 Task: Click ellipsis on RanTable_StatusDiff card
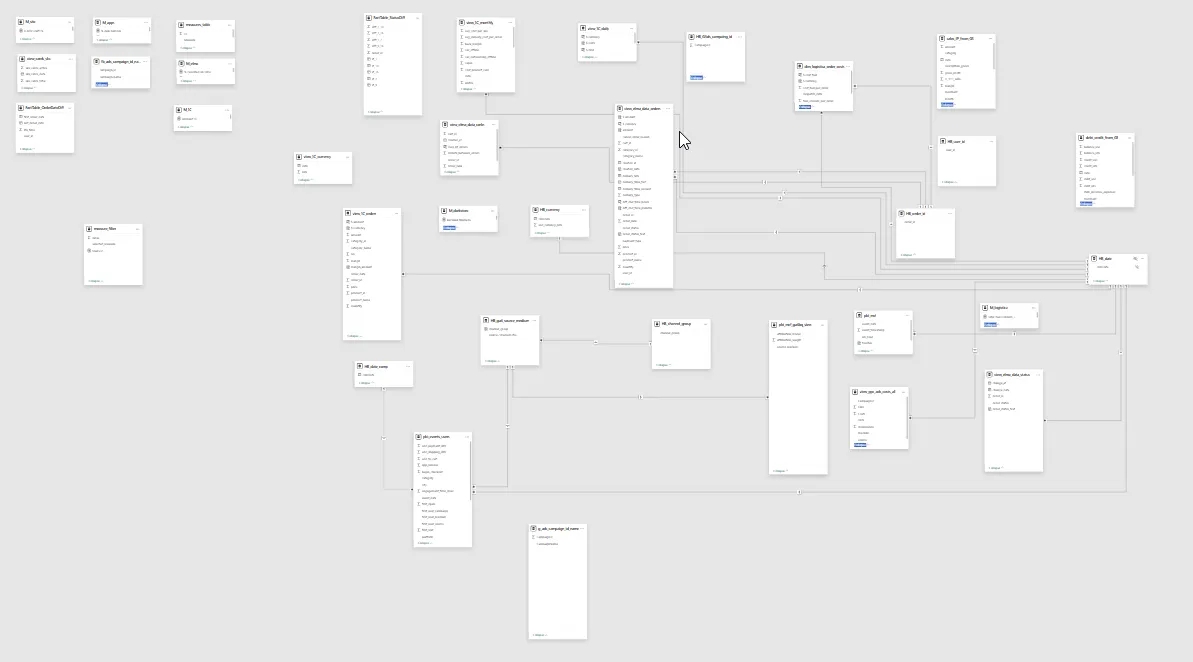point(417,18)
